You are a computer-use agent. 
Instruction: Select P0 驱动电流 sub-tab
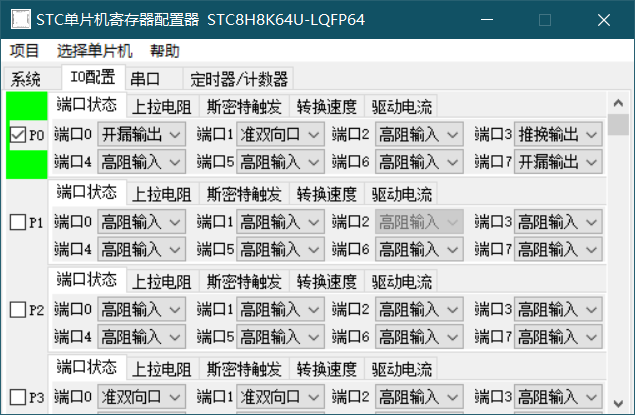401,107
